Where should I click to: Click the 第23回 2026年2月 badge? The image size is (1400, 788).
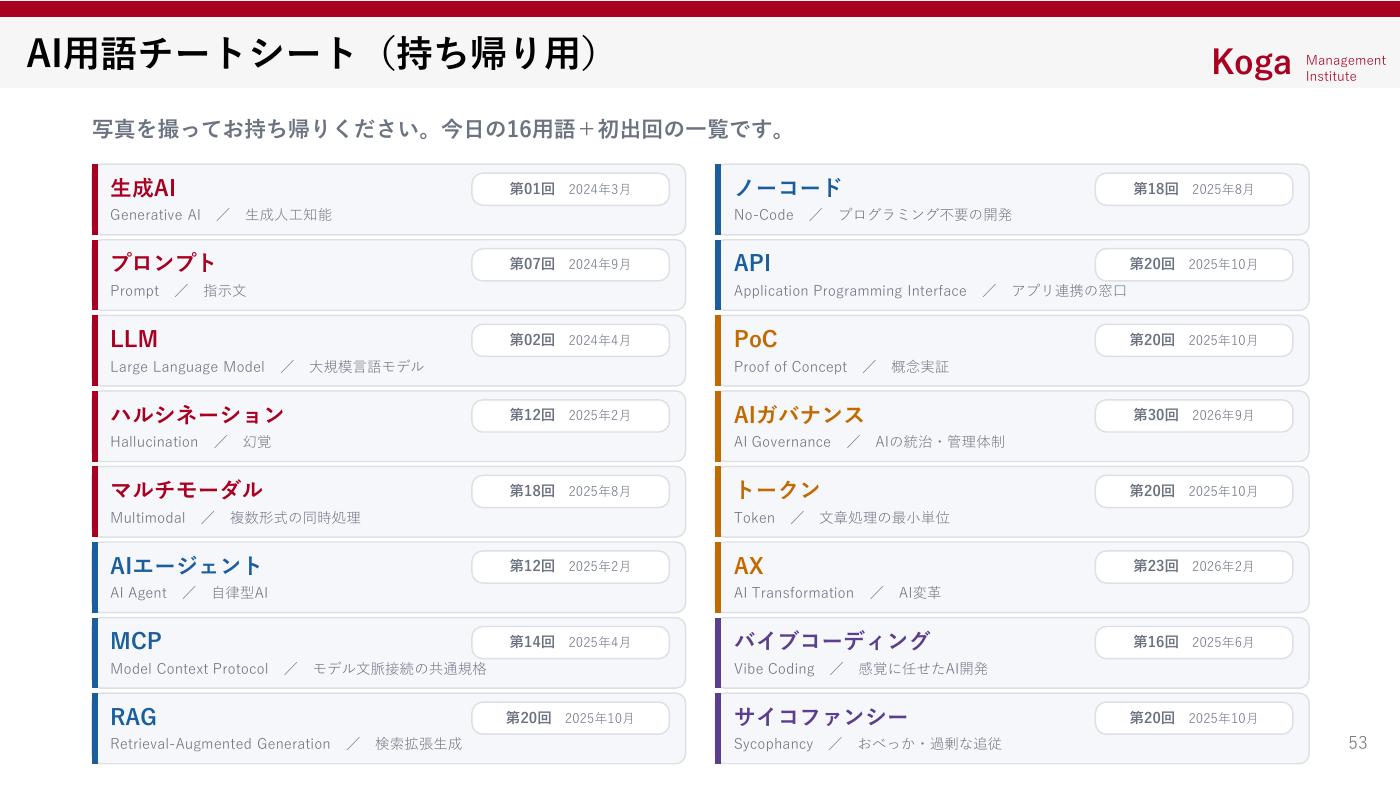click(x=1194, y=566)
